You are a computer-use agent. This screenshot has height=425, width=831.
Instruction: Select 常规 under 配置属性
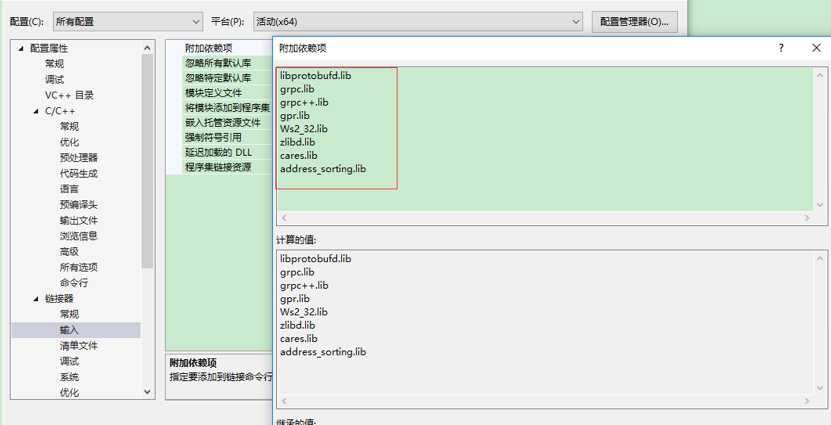[x=54, y=64]
